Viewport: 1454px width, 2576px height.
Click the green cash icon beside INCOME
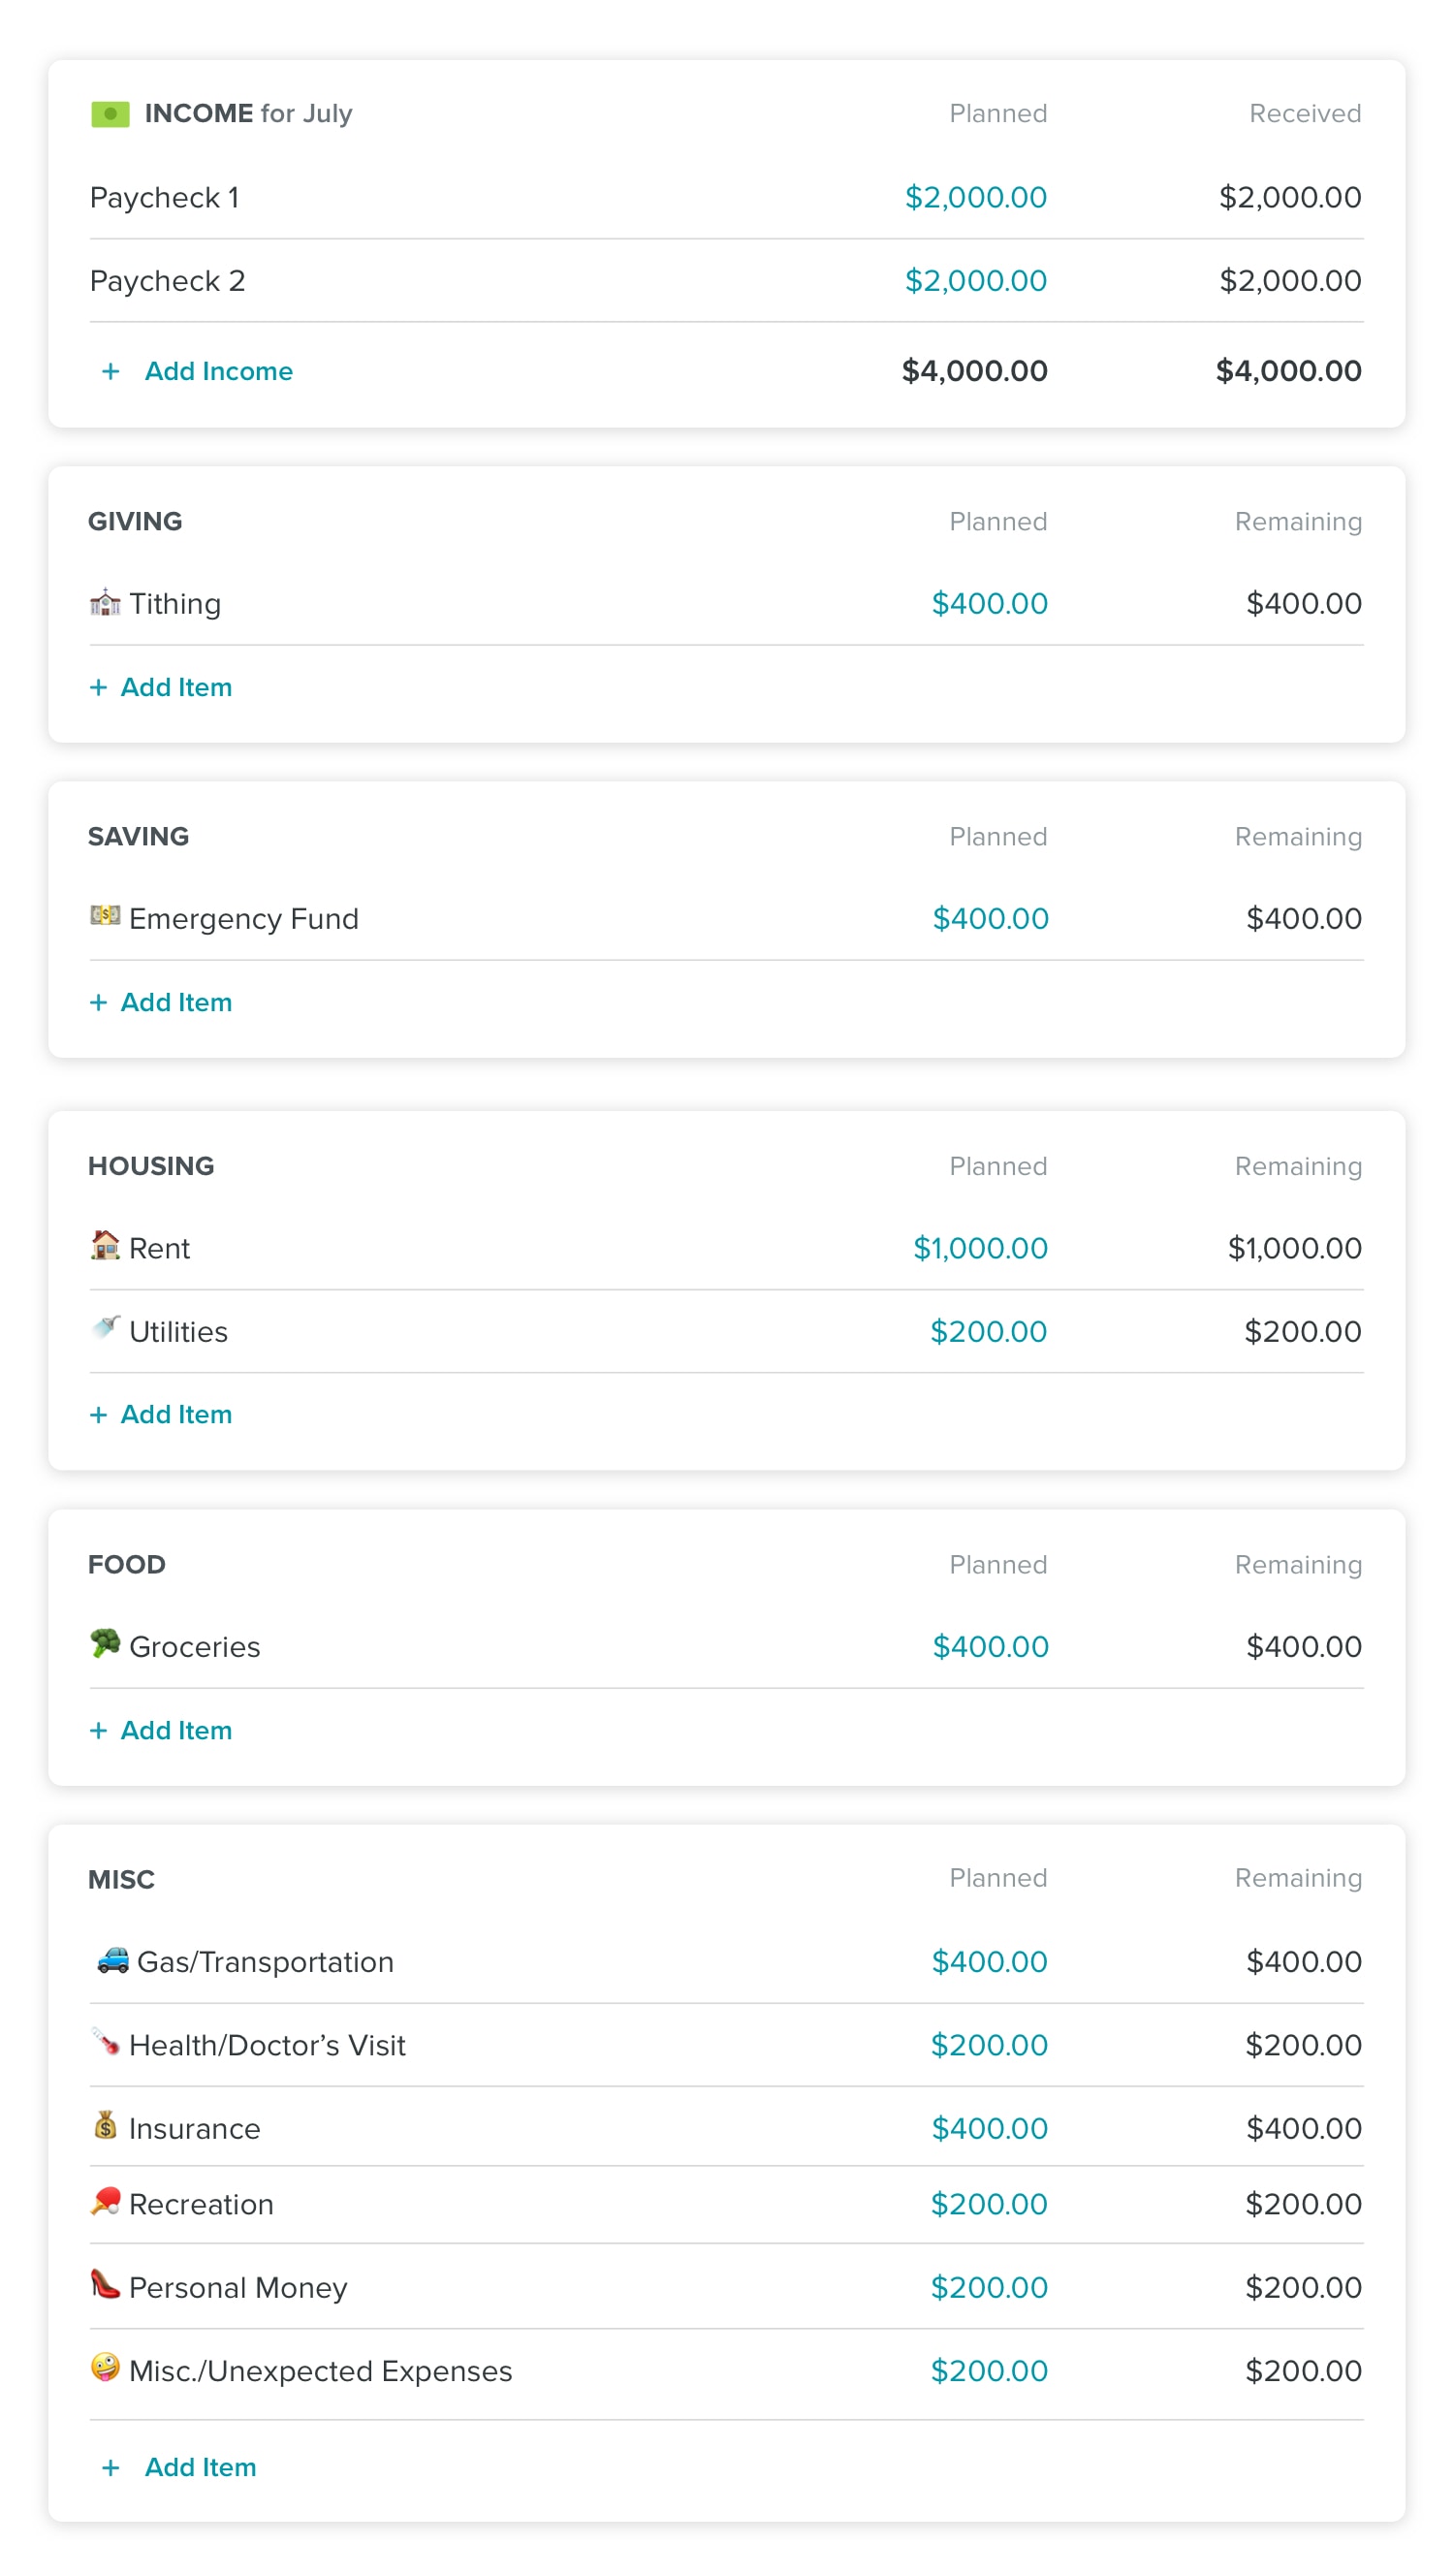click(110, 114)
